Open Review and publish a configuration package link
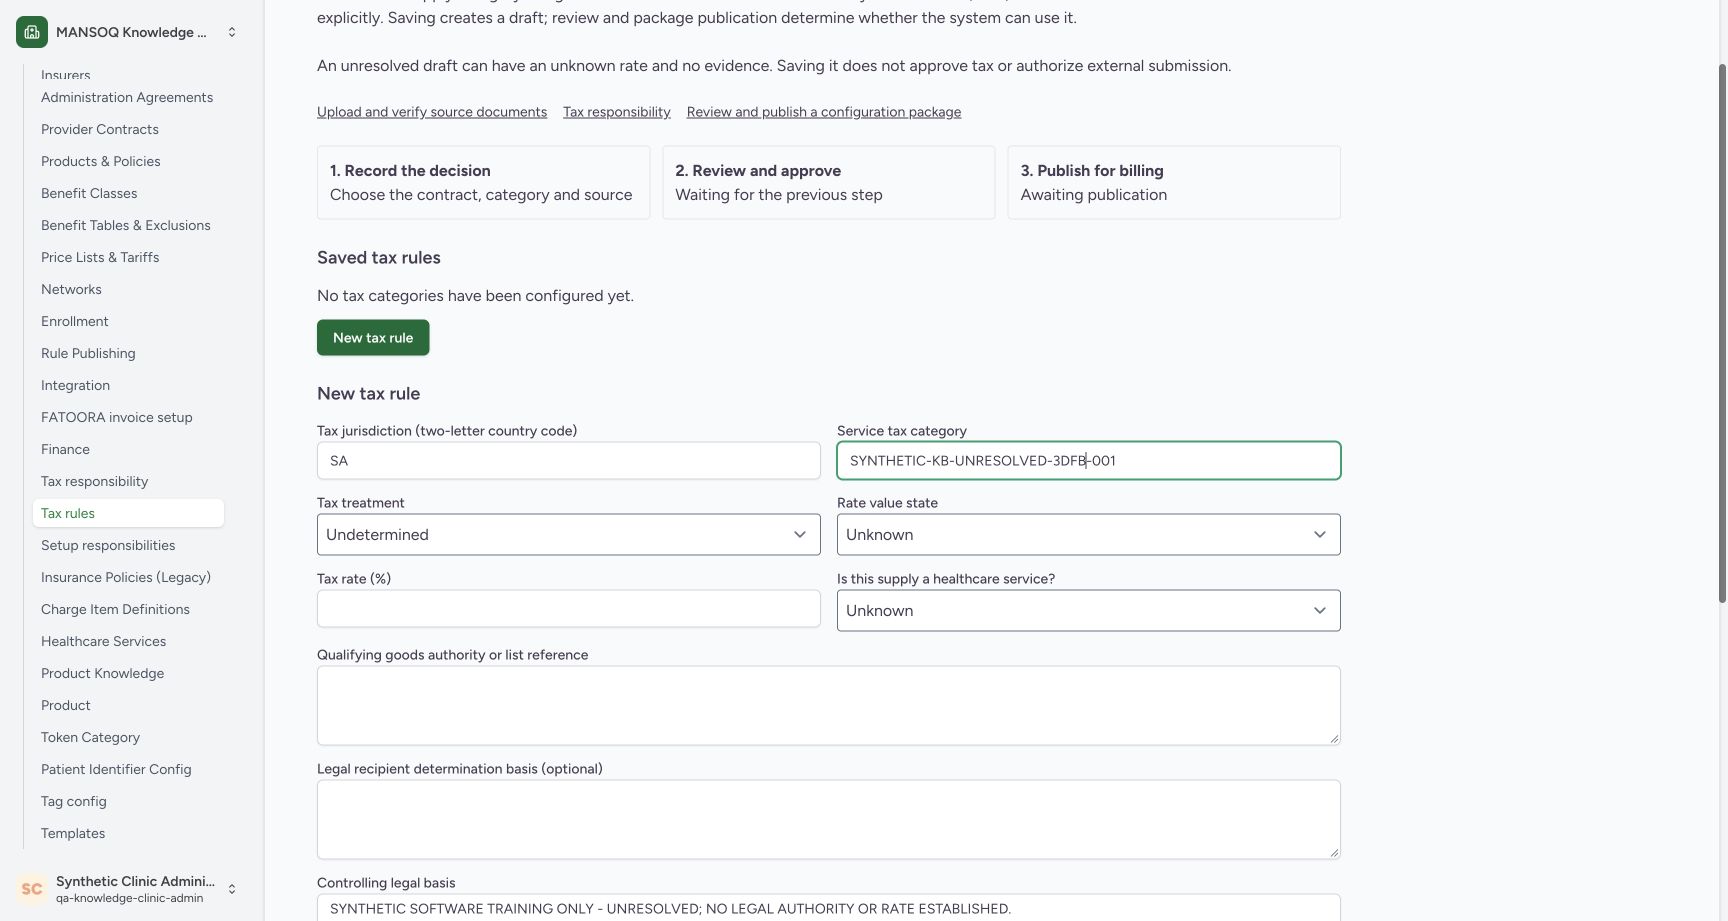 (824, 112)
